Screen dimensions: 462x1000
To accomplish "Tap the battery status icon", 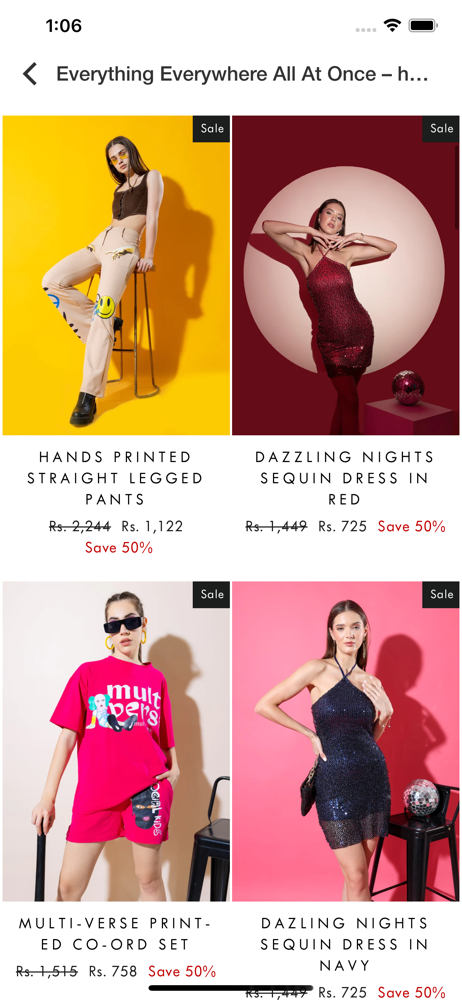I will click(x=422, y=26).
